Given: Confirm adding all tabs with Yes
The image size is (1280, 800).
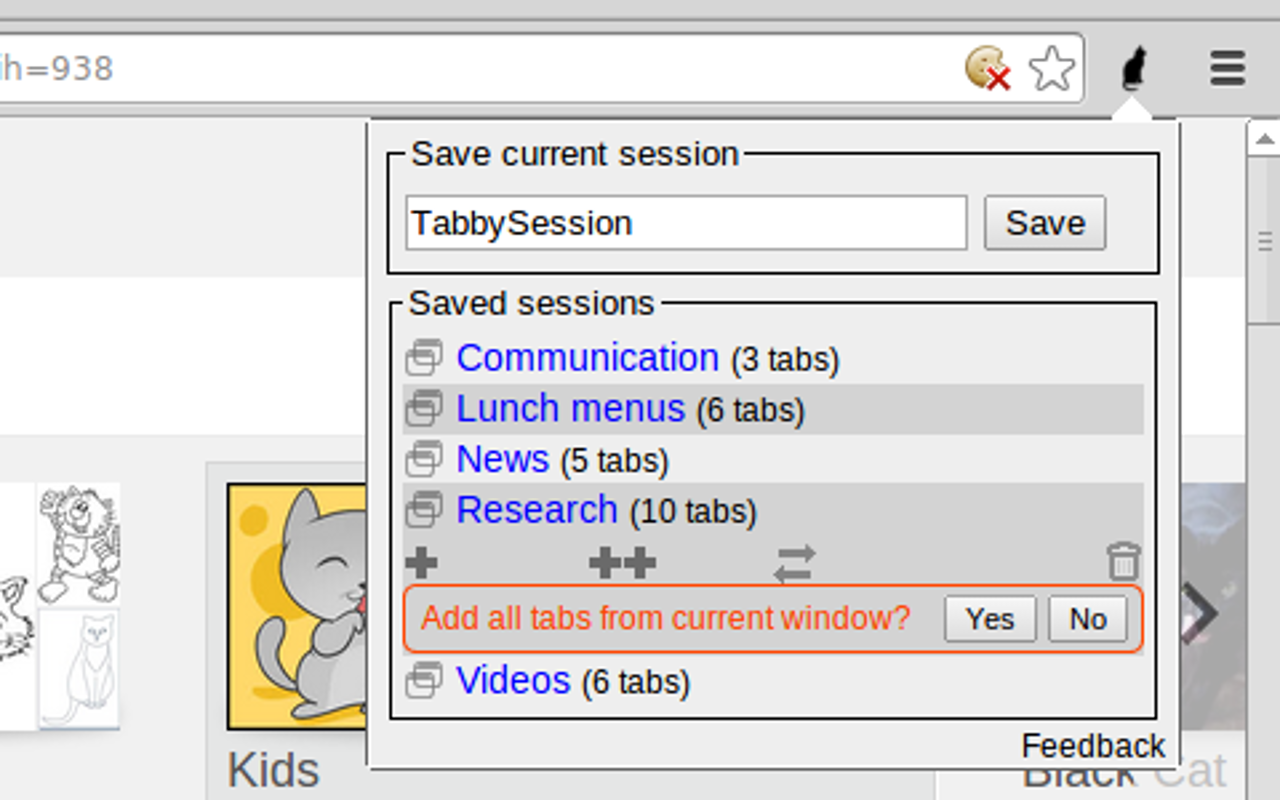Looking at the screenshot, I should tap(990, 619).
